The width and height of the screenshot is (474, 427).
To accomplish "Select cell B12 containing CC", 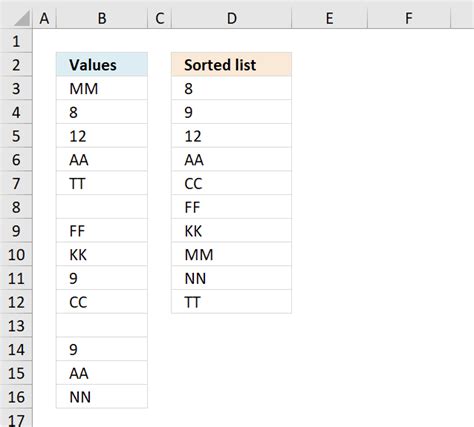I will pos(102,302).
